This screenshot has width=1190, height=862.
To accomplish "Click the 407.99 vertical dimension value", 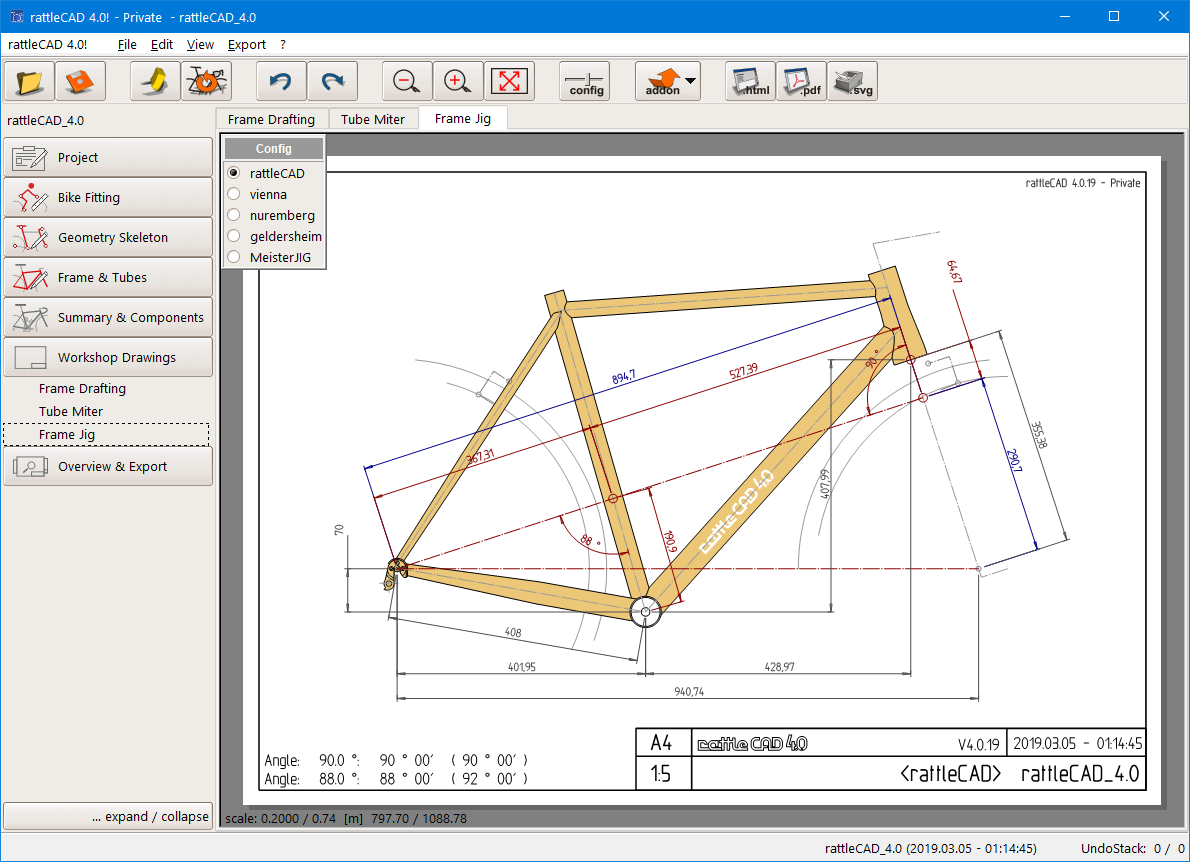I will (824, 483).
